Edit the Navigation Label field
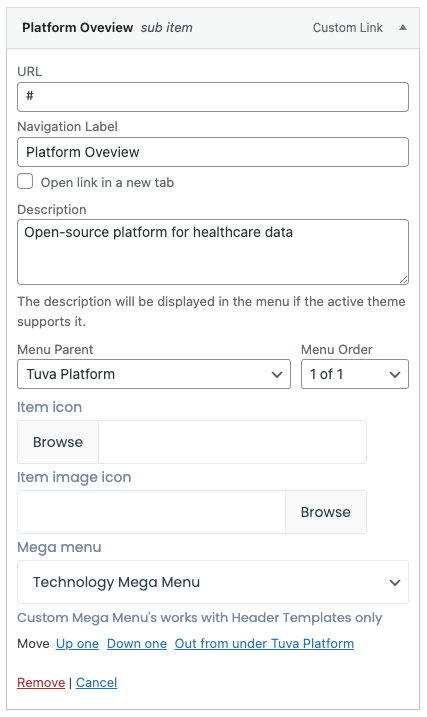This screenshot has width=427, height=717. tap(213, 152)
